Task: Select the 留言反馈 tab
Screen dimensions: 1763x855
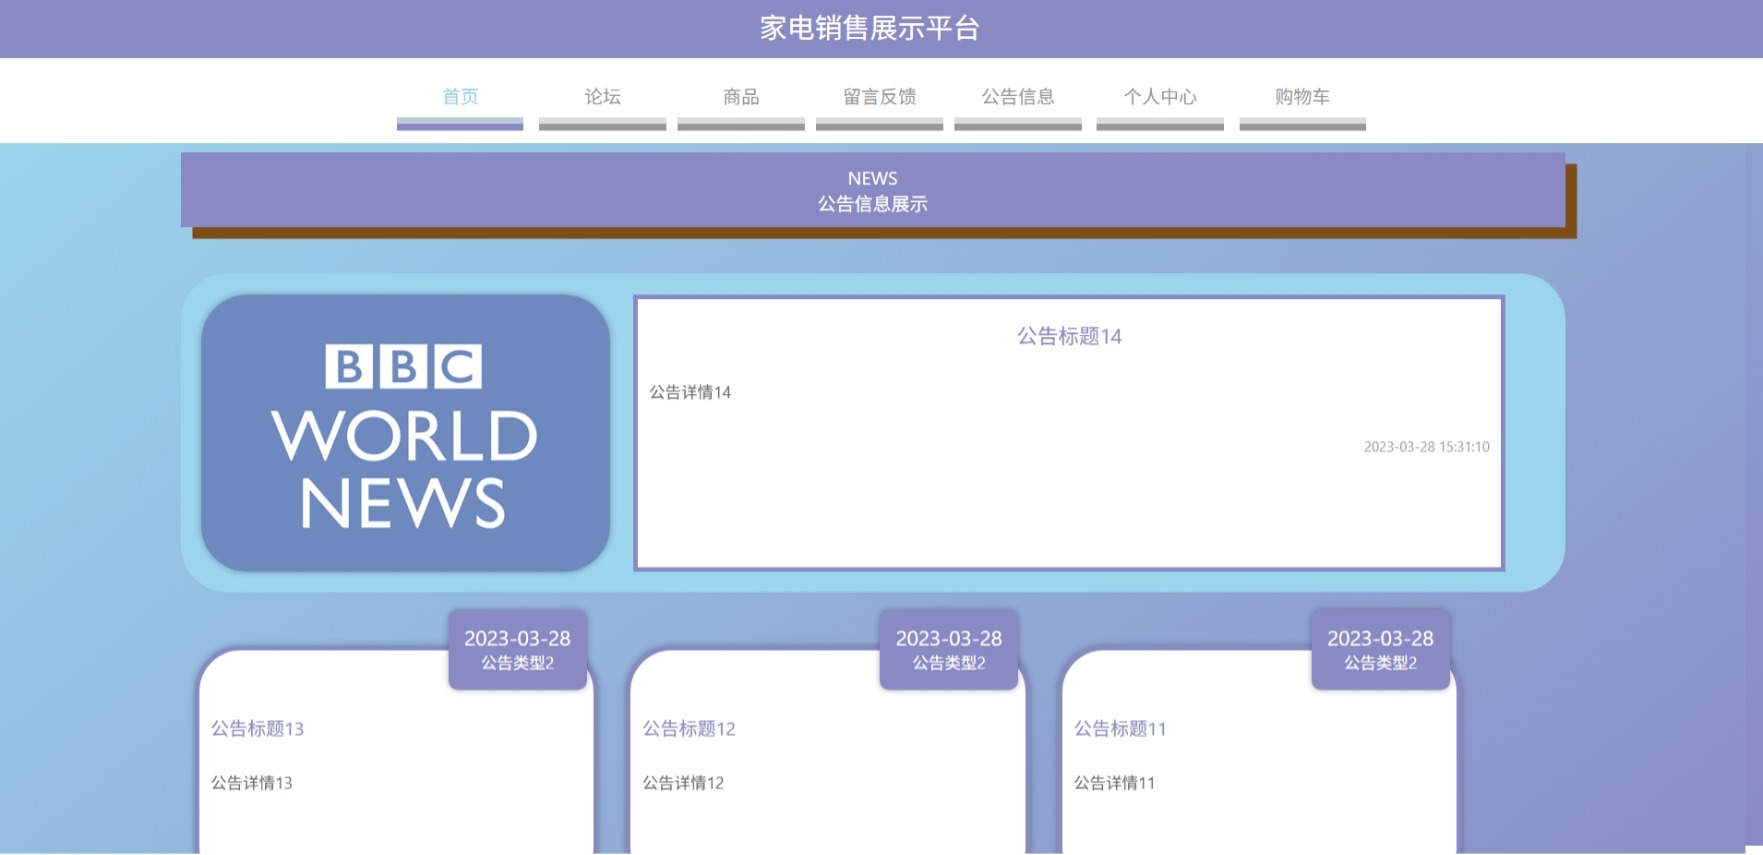Action: click(x=879, y=97)
